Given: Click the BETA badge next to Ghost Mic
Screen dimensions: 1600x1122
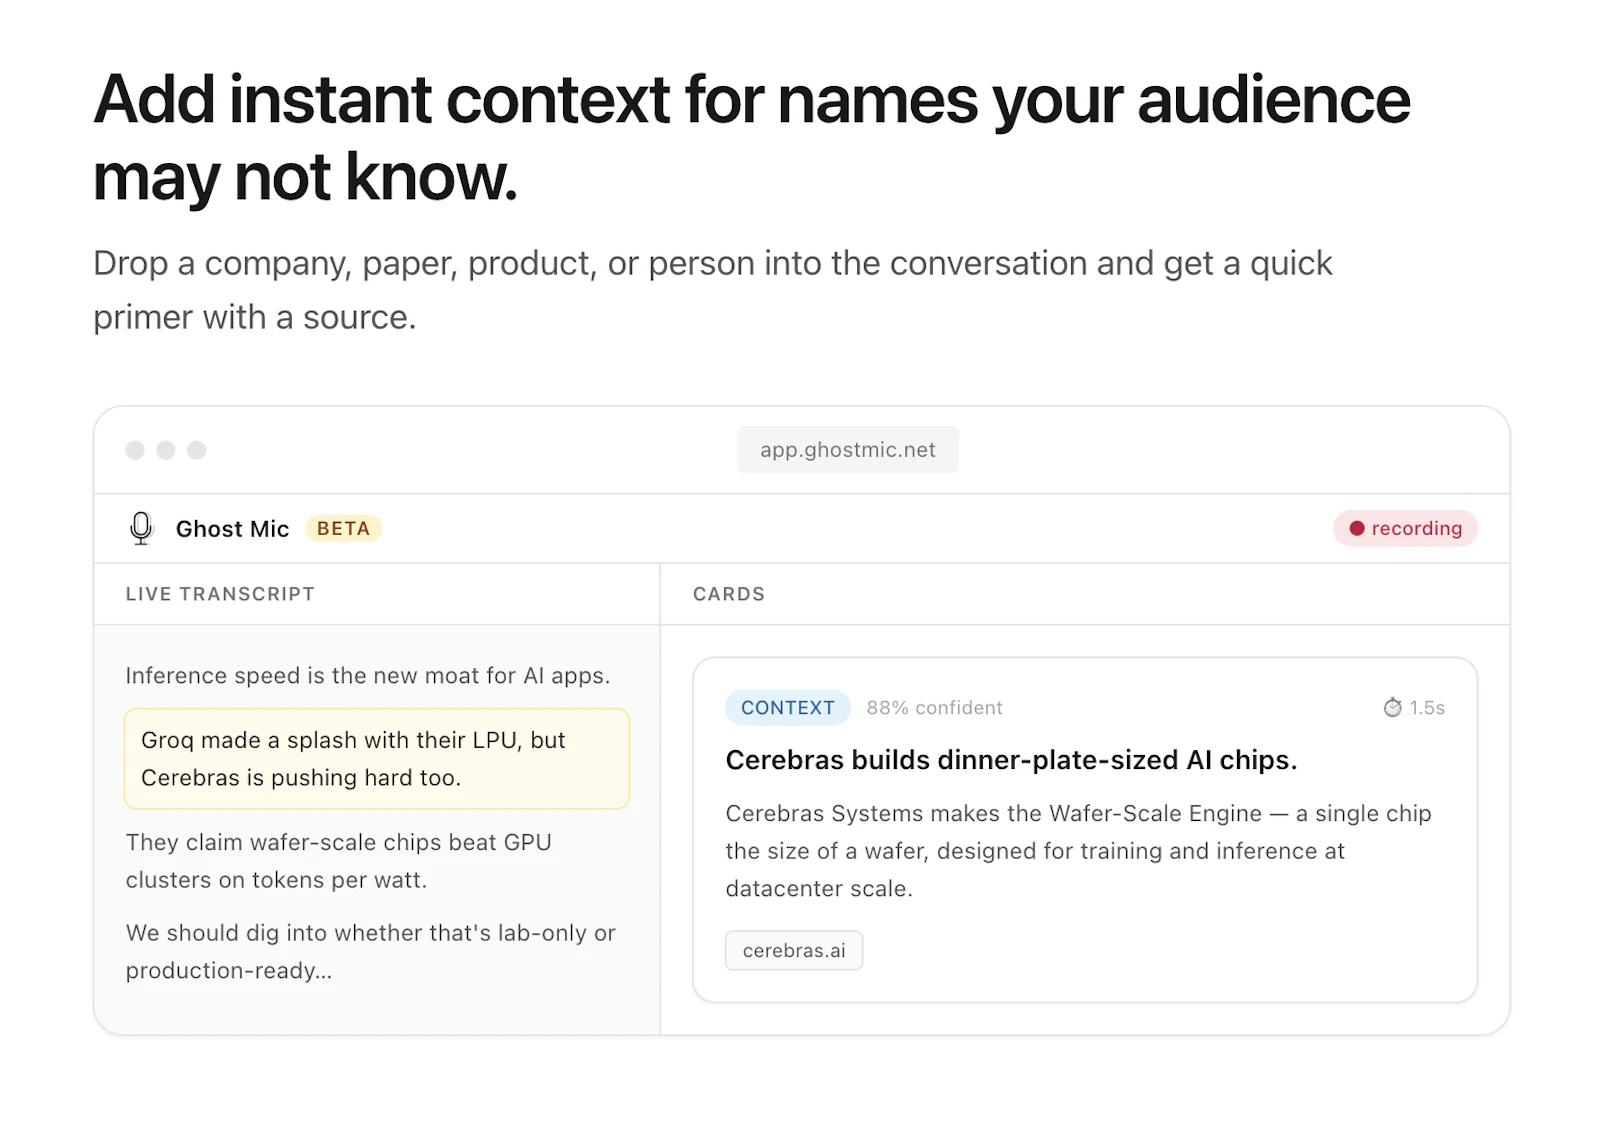Looking at the screenshot, I should (343, 528).
